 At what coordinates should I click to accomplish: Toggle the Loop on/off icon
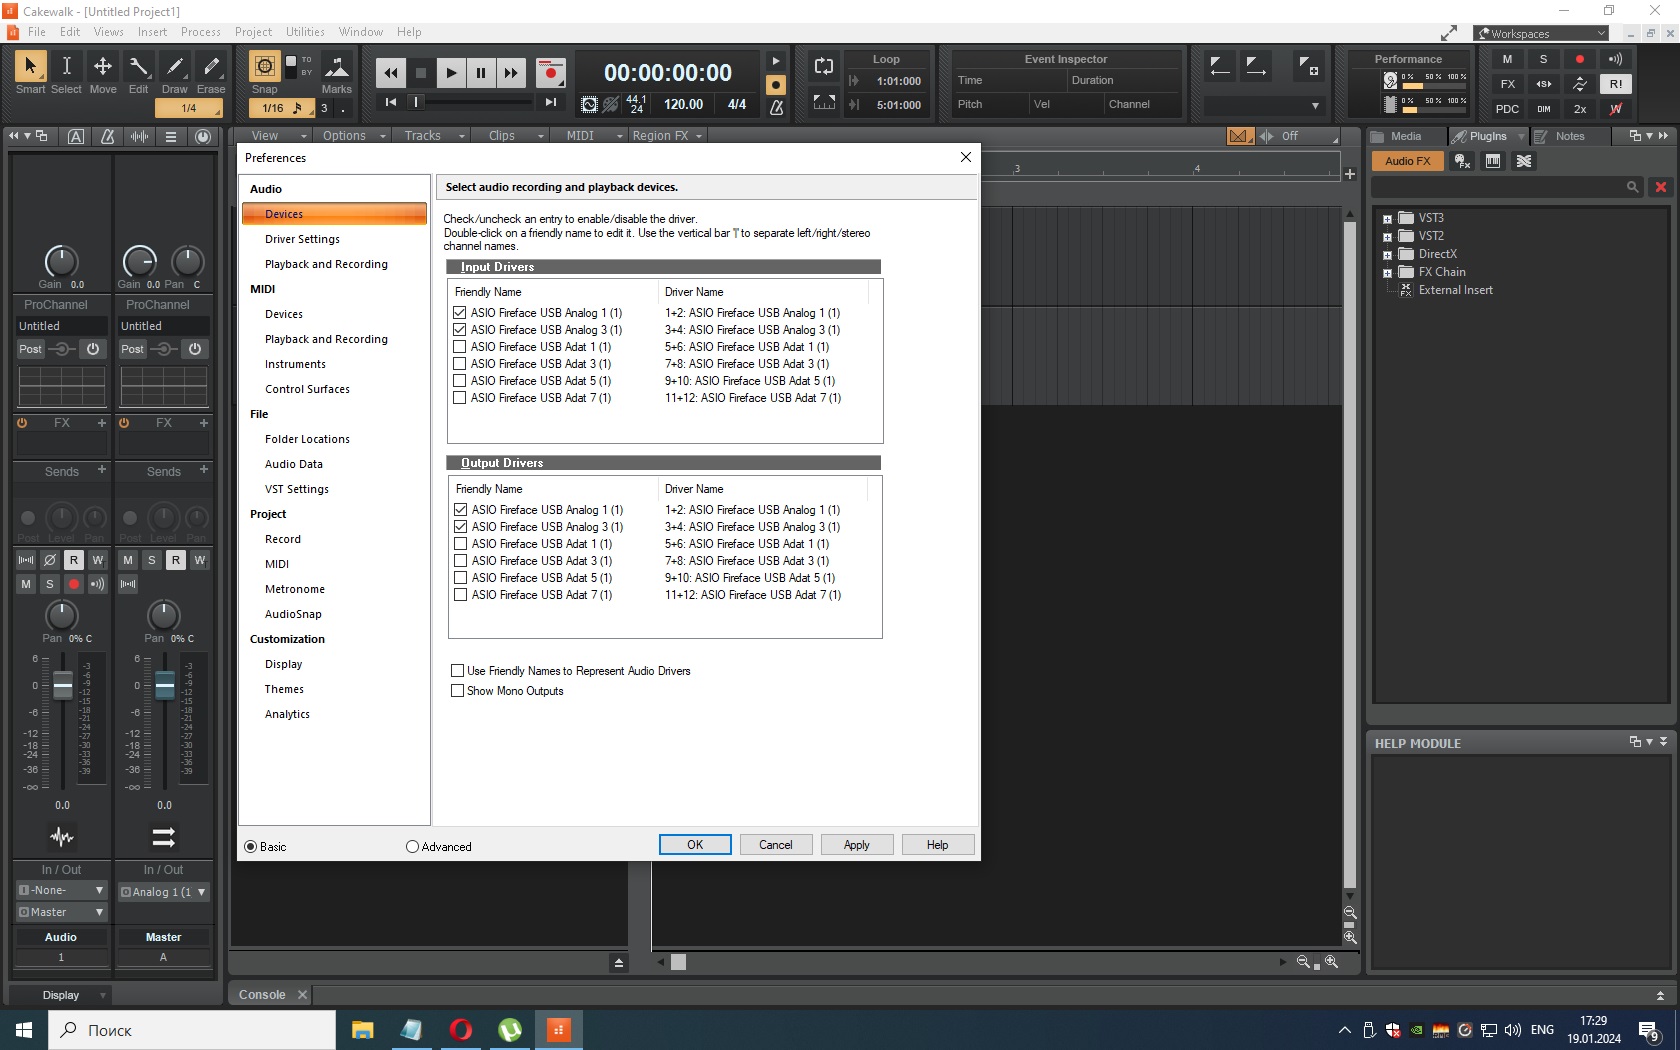tap(824, 67)
